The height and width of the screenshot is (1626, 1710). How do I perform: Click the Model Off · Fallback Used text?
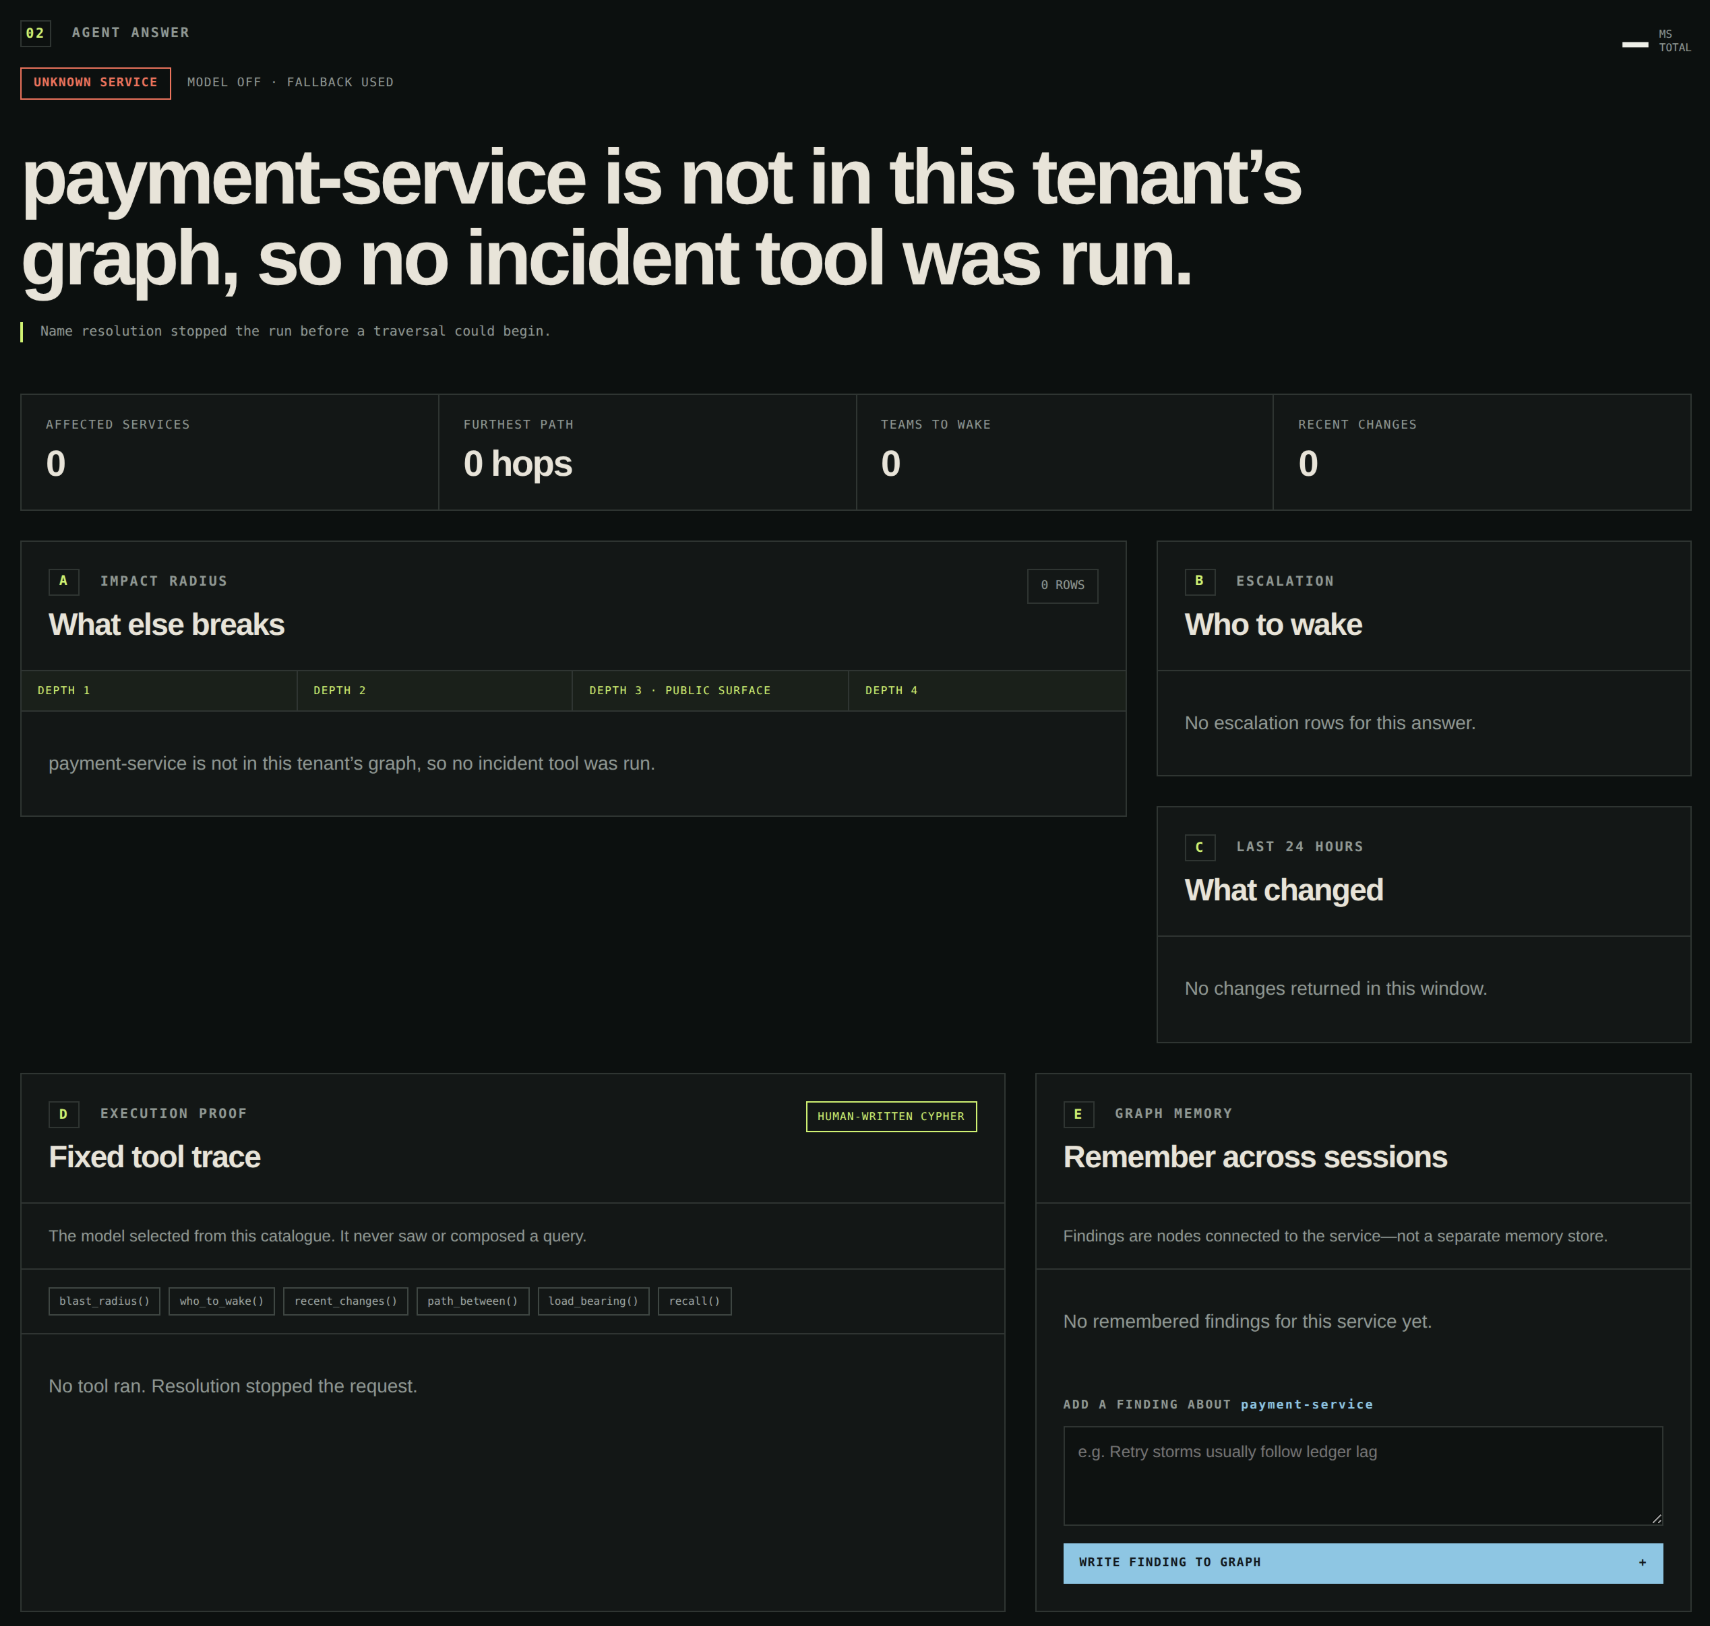[290, 83]
